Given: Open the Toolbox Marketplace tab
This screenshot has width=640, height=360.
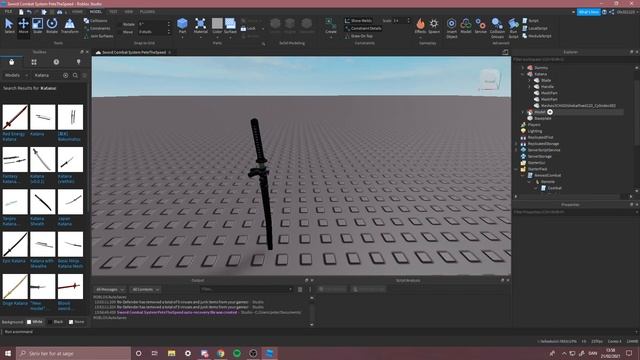Looking at the screenshot, I should [11, 62].
